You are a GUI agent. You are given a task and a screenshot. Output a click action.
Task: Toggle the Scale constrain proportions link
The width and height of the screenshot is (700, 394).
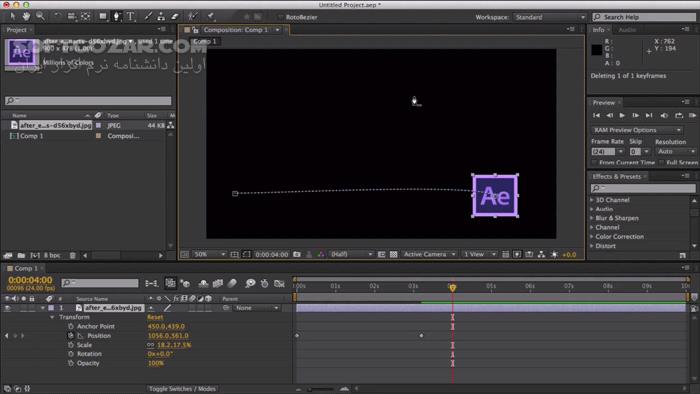pyautogui.click(x=150, y=345)
